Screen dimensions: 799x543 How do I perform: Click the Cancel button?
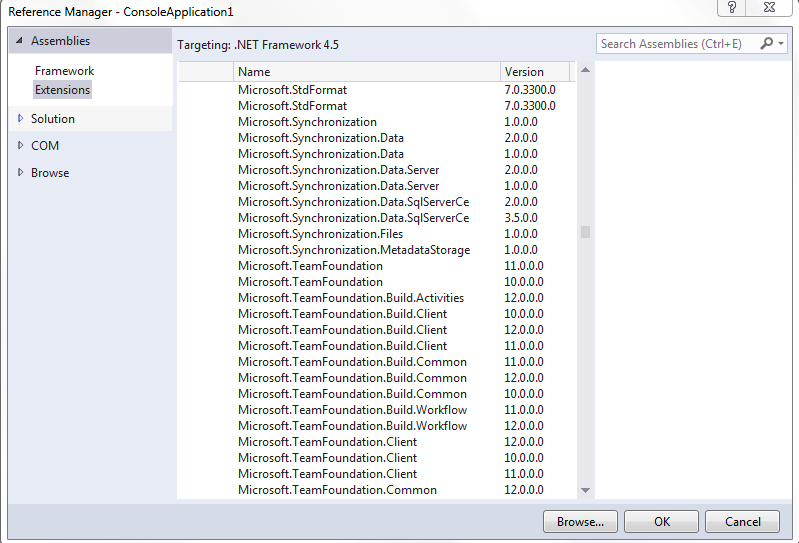[x=742, y=522]
